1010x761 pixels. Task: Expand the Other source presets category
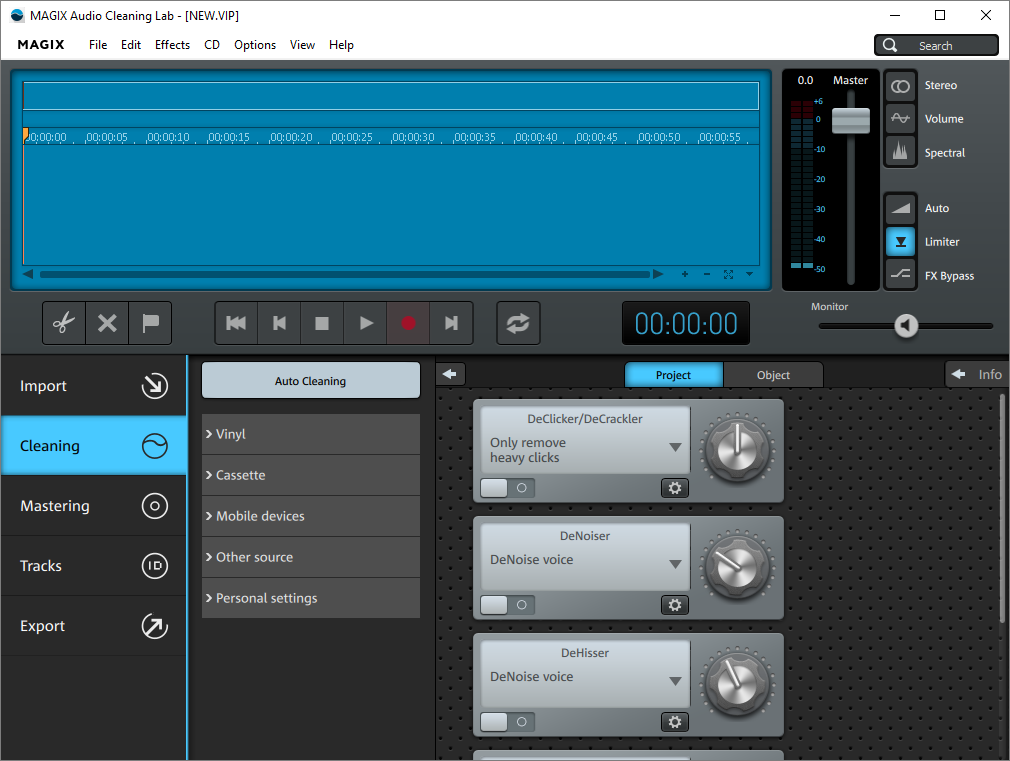[x=310, y=557]
